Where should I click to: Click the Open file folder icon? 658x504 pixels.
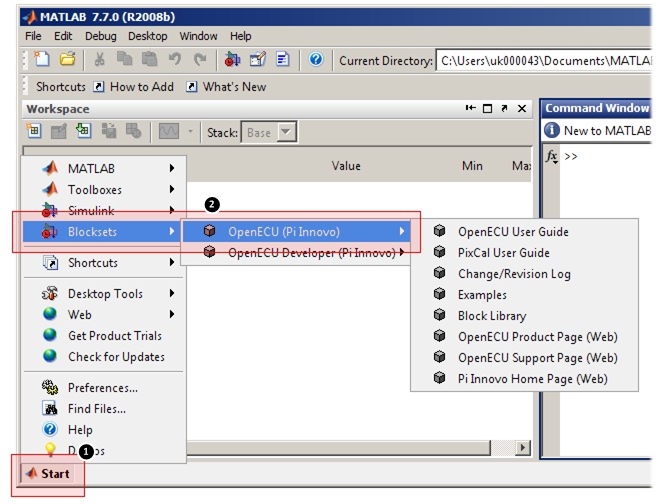click(x=67, y=59)
